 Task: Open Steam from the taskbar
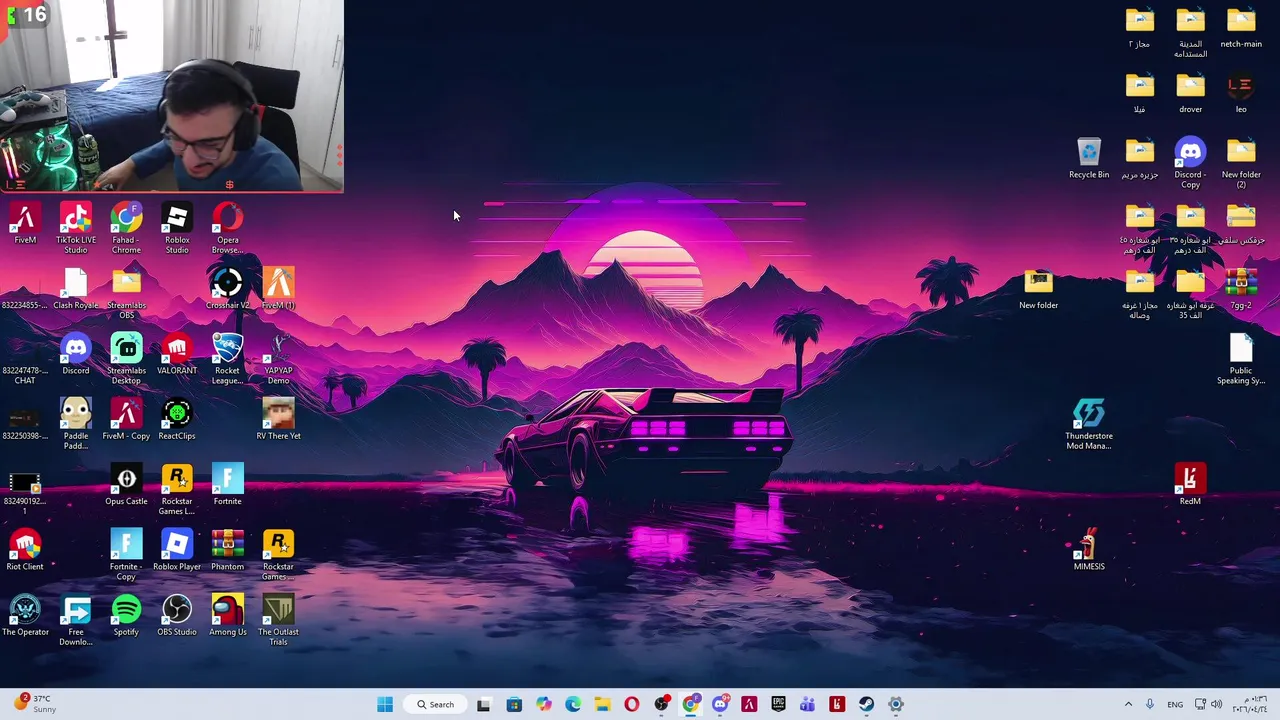coord(866,704)
